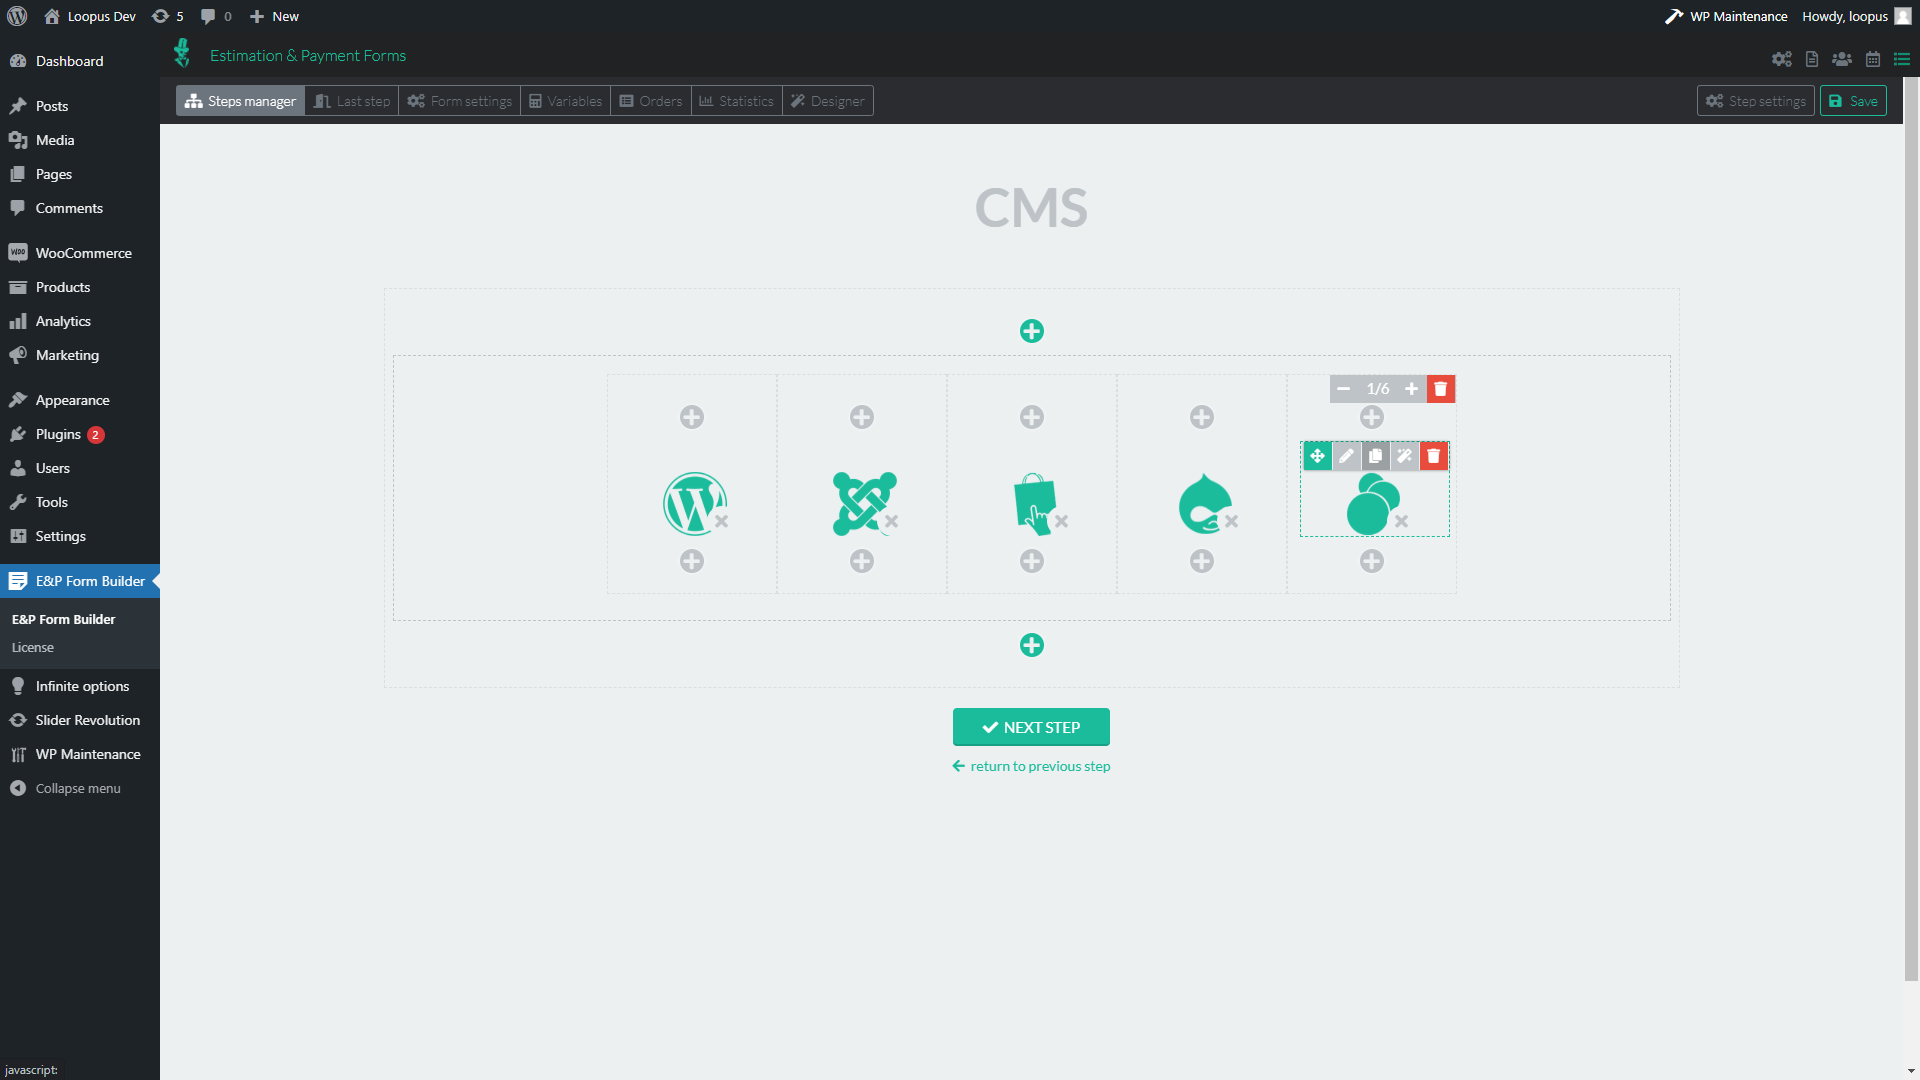
Task: Delete the selected item using red trash
Action: (1433, 456)
